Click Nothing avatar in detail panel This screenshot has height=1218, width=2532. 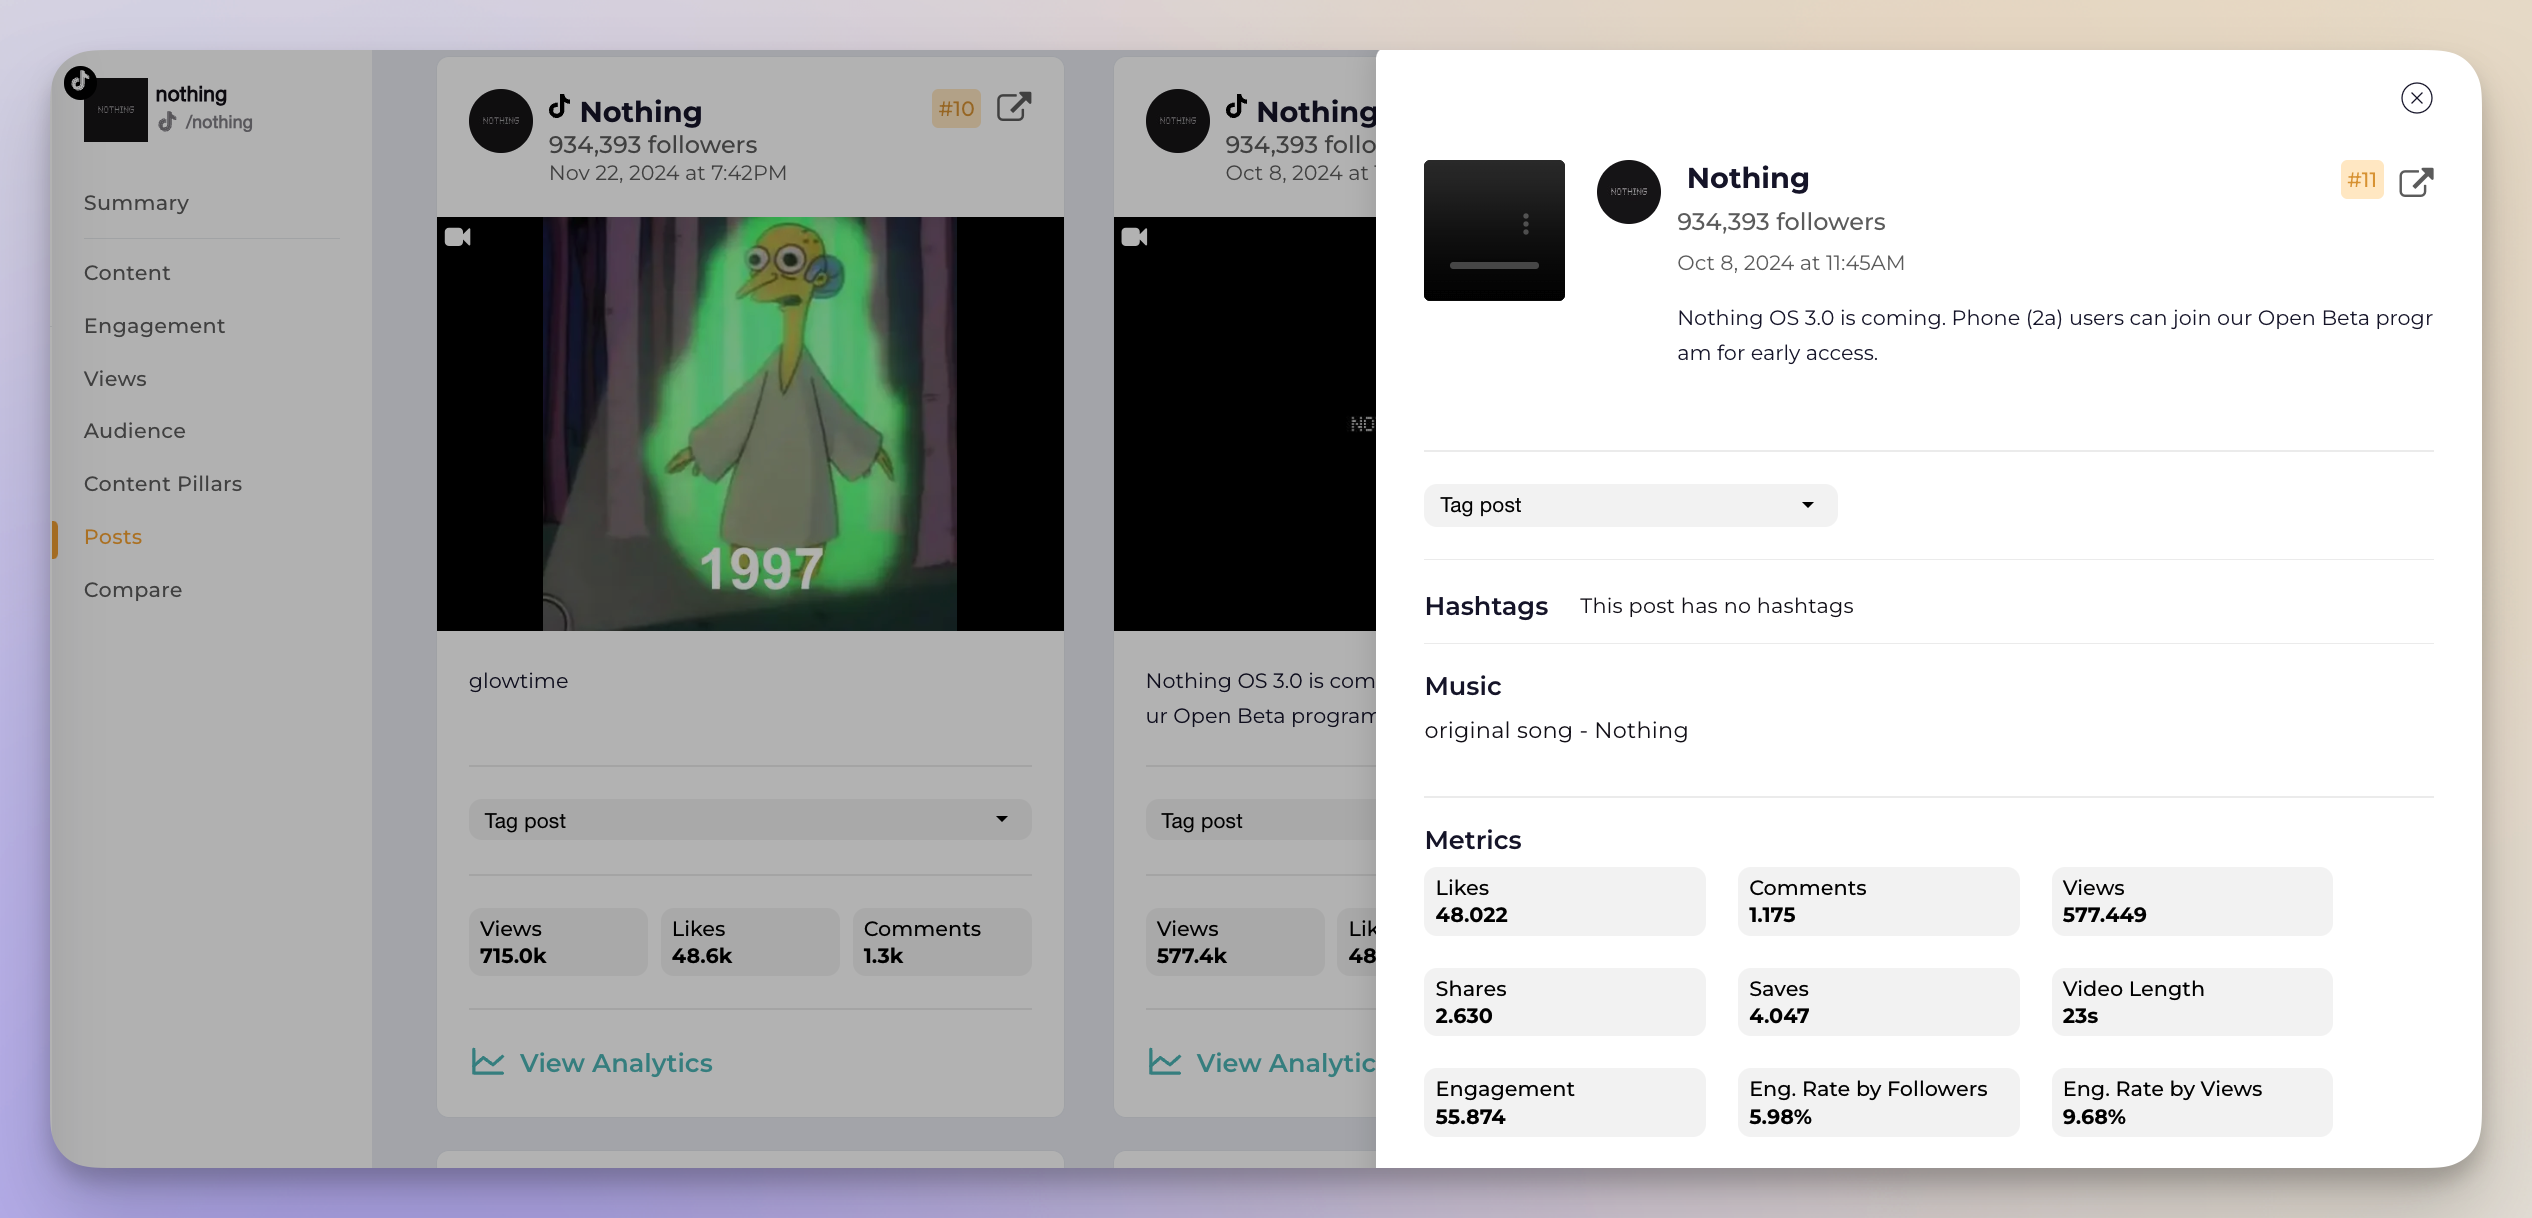coord(1628,192)
